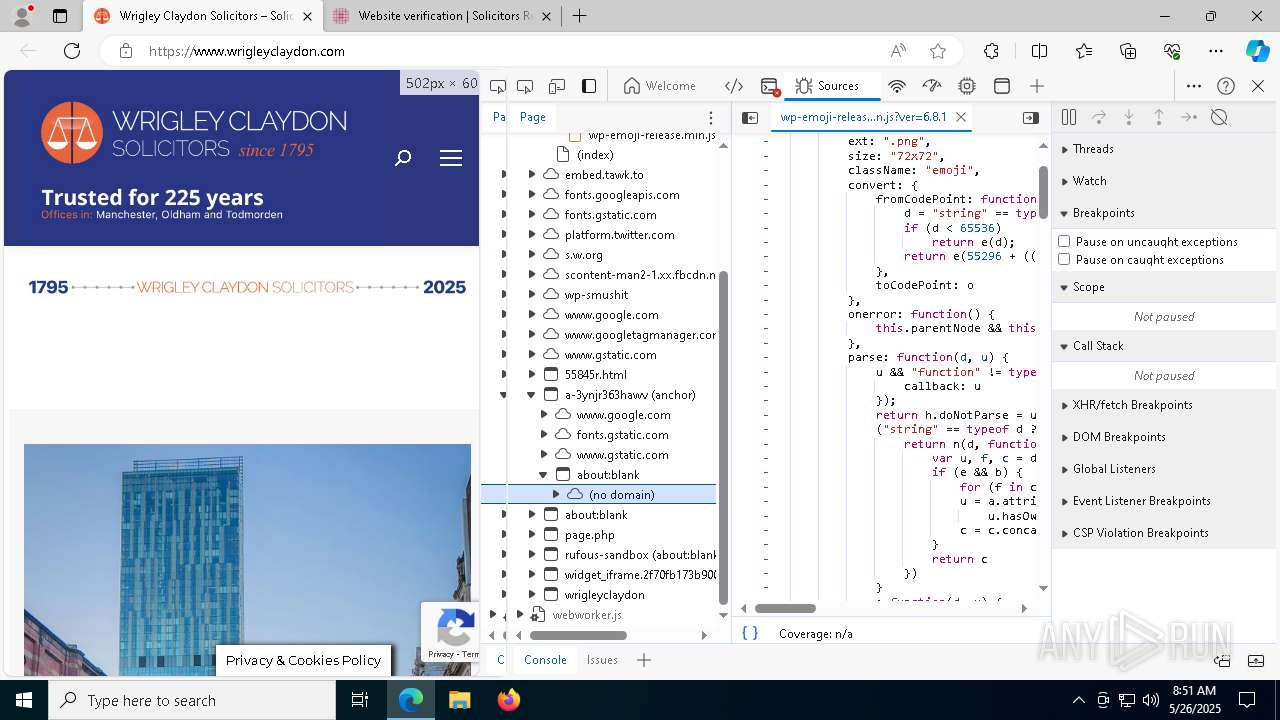Close the wp-emoji-release file tab
The height and width of the screenshot is (720, 1280).
961,117
